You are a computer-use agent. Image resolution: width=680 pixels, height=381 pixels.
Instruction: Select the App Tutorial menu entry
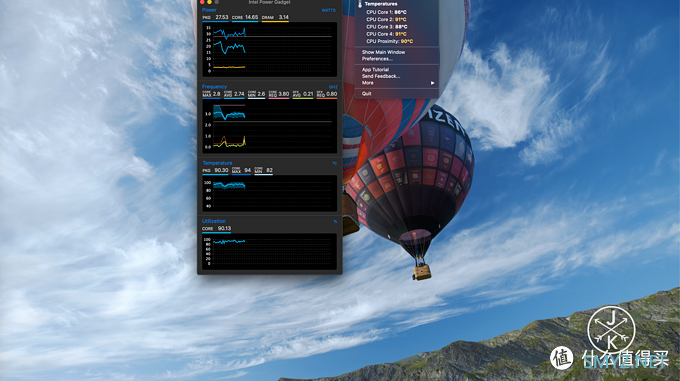pos(375,69)
